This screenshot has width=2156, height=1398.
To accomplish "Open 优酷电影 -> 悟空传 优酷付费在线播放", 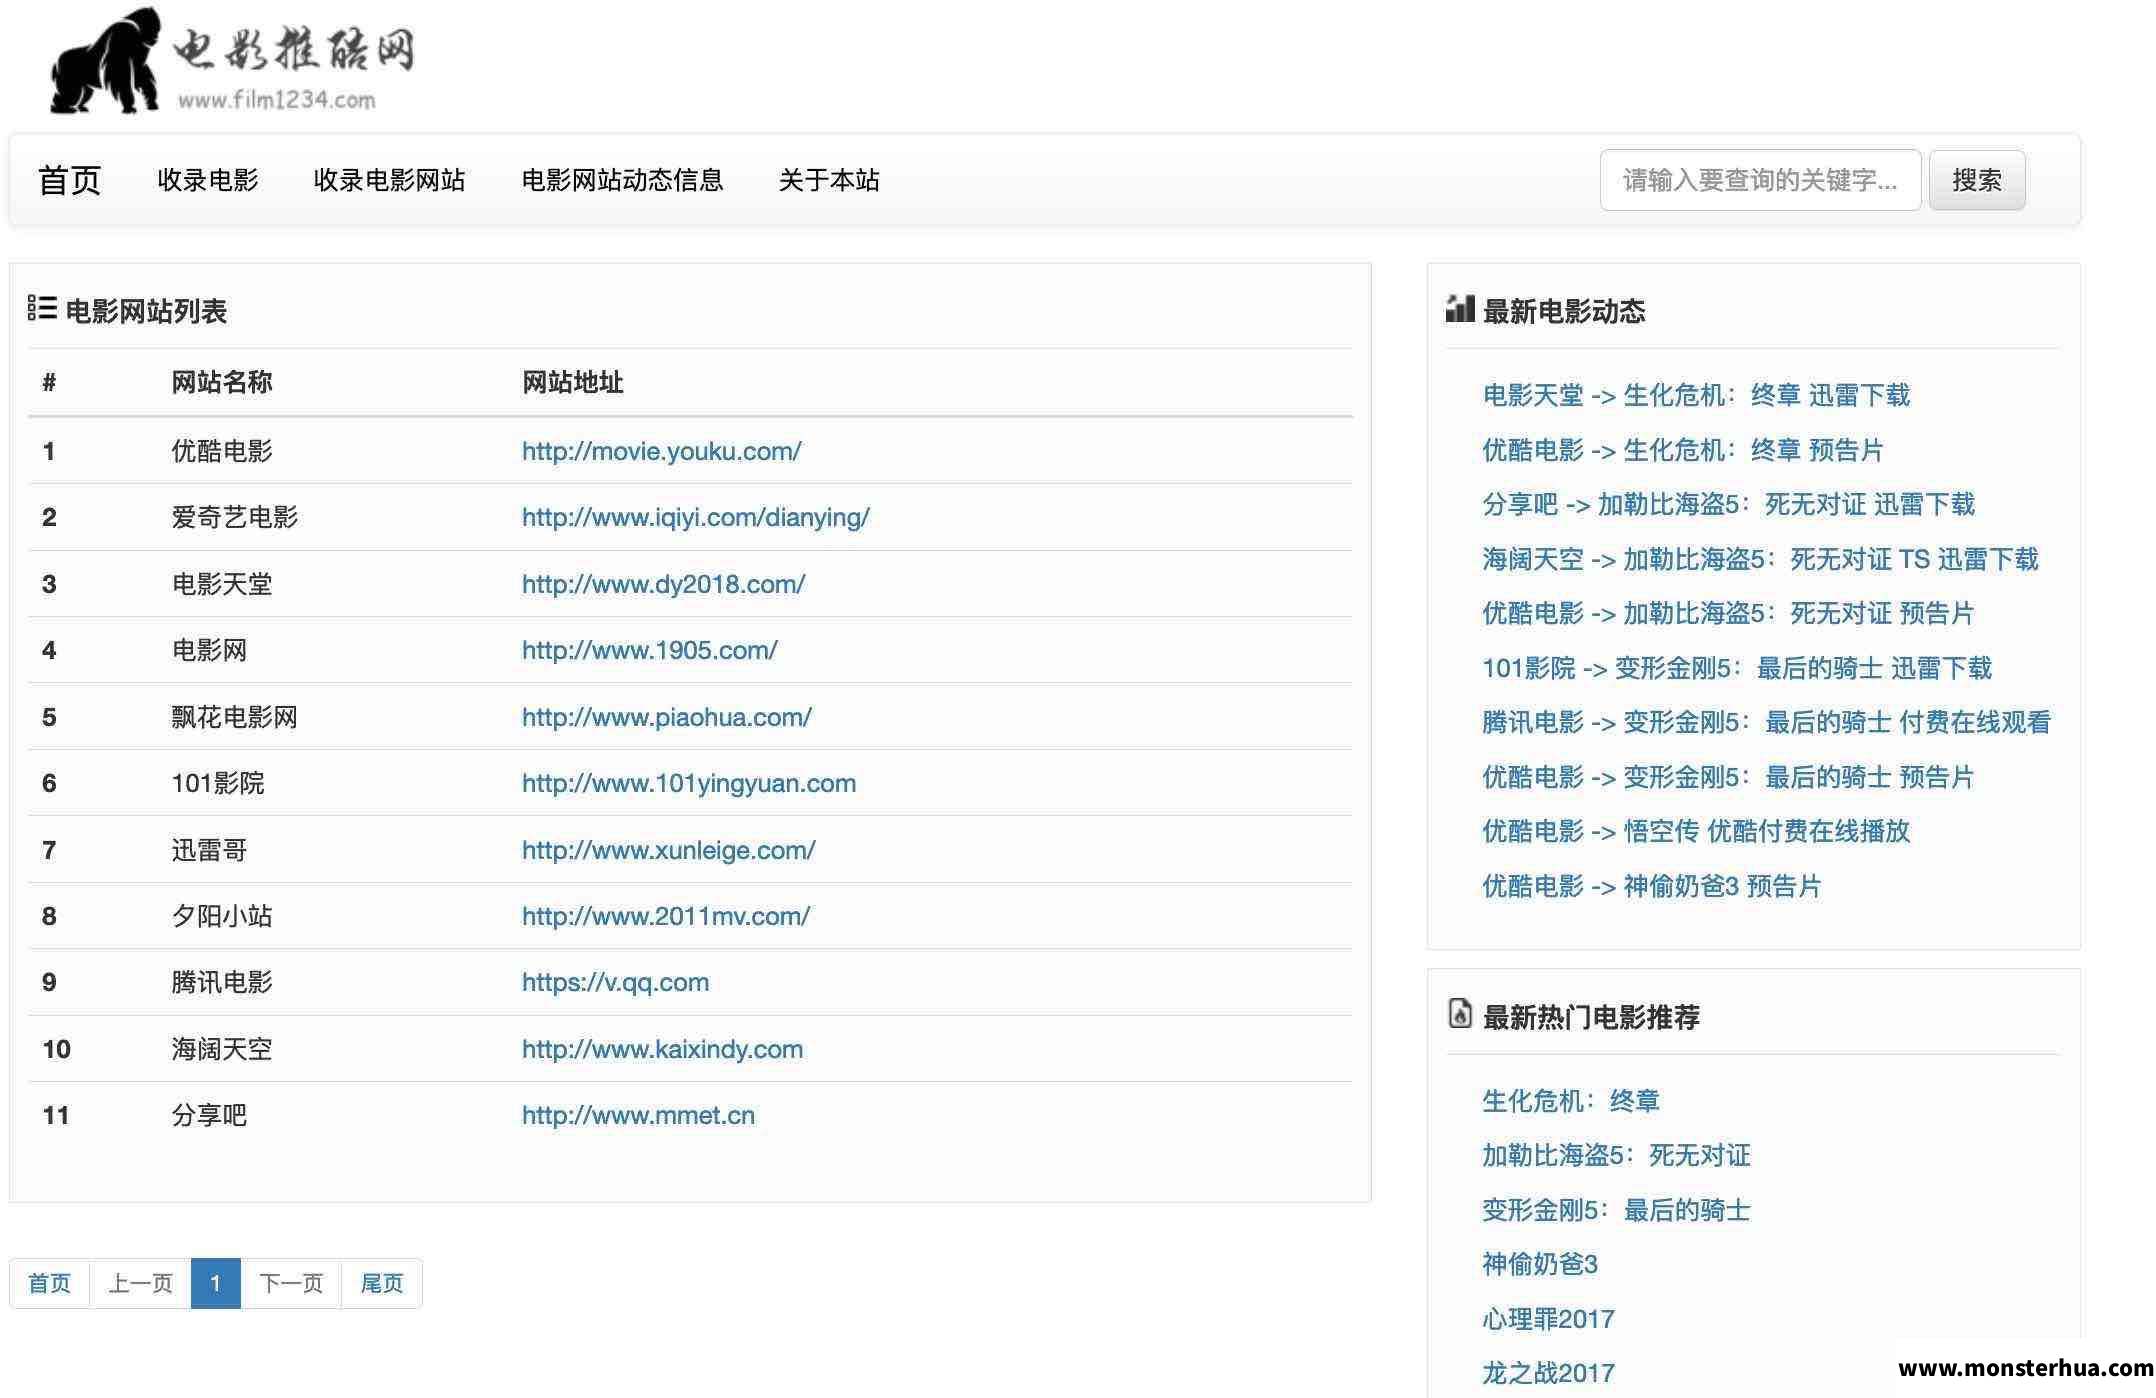I will (x=1696, y=831).
